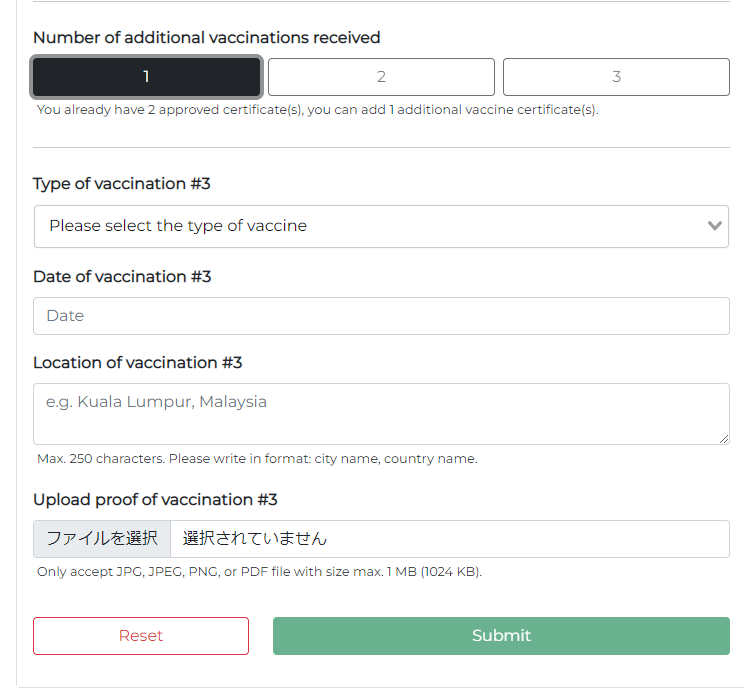This screenshot has height=689, width=745.
Task: Choose 2 additional vaccinations option
Action: [x=381, y=77]
